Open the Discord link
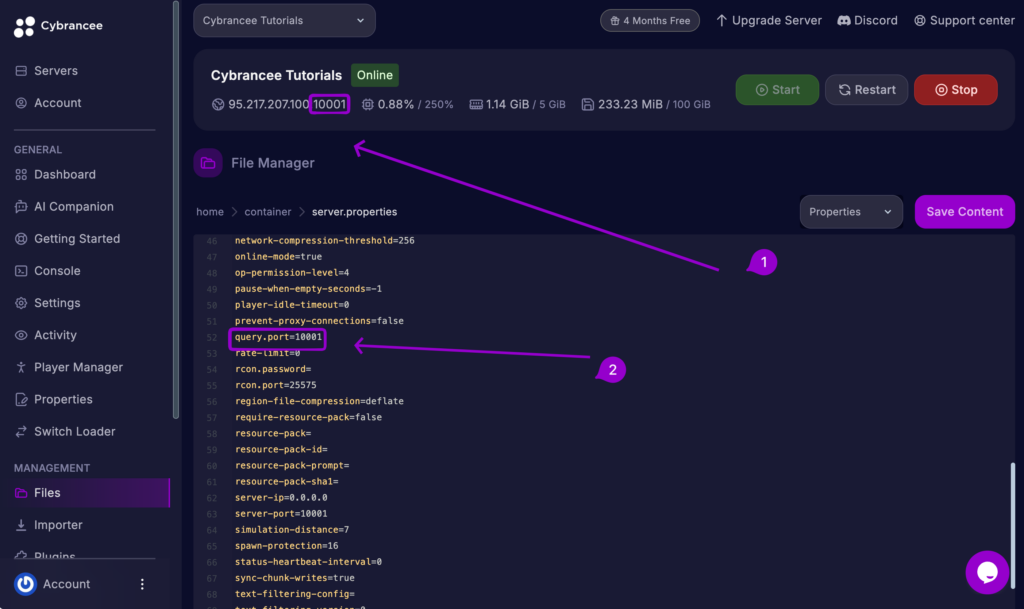The image size is (1024, 609). coord(867,21)
